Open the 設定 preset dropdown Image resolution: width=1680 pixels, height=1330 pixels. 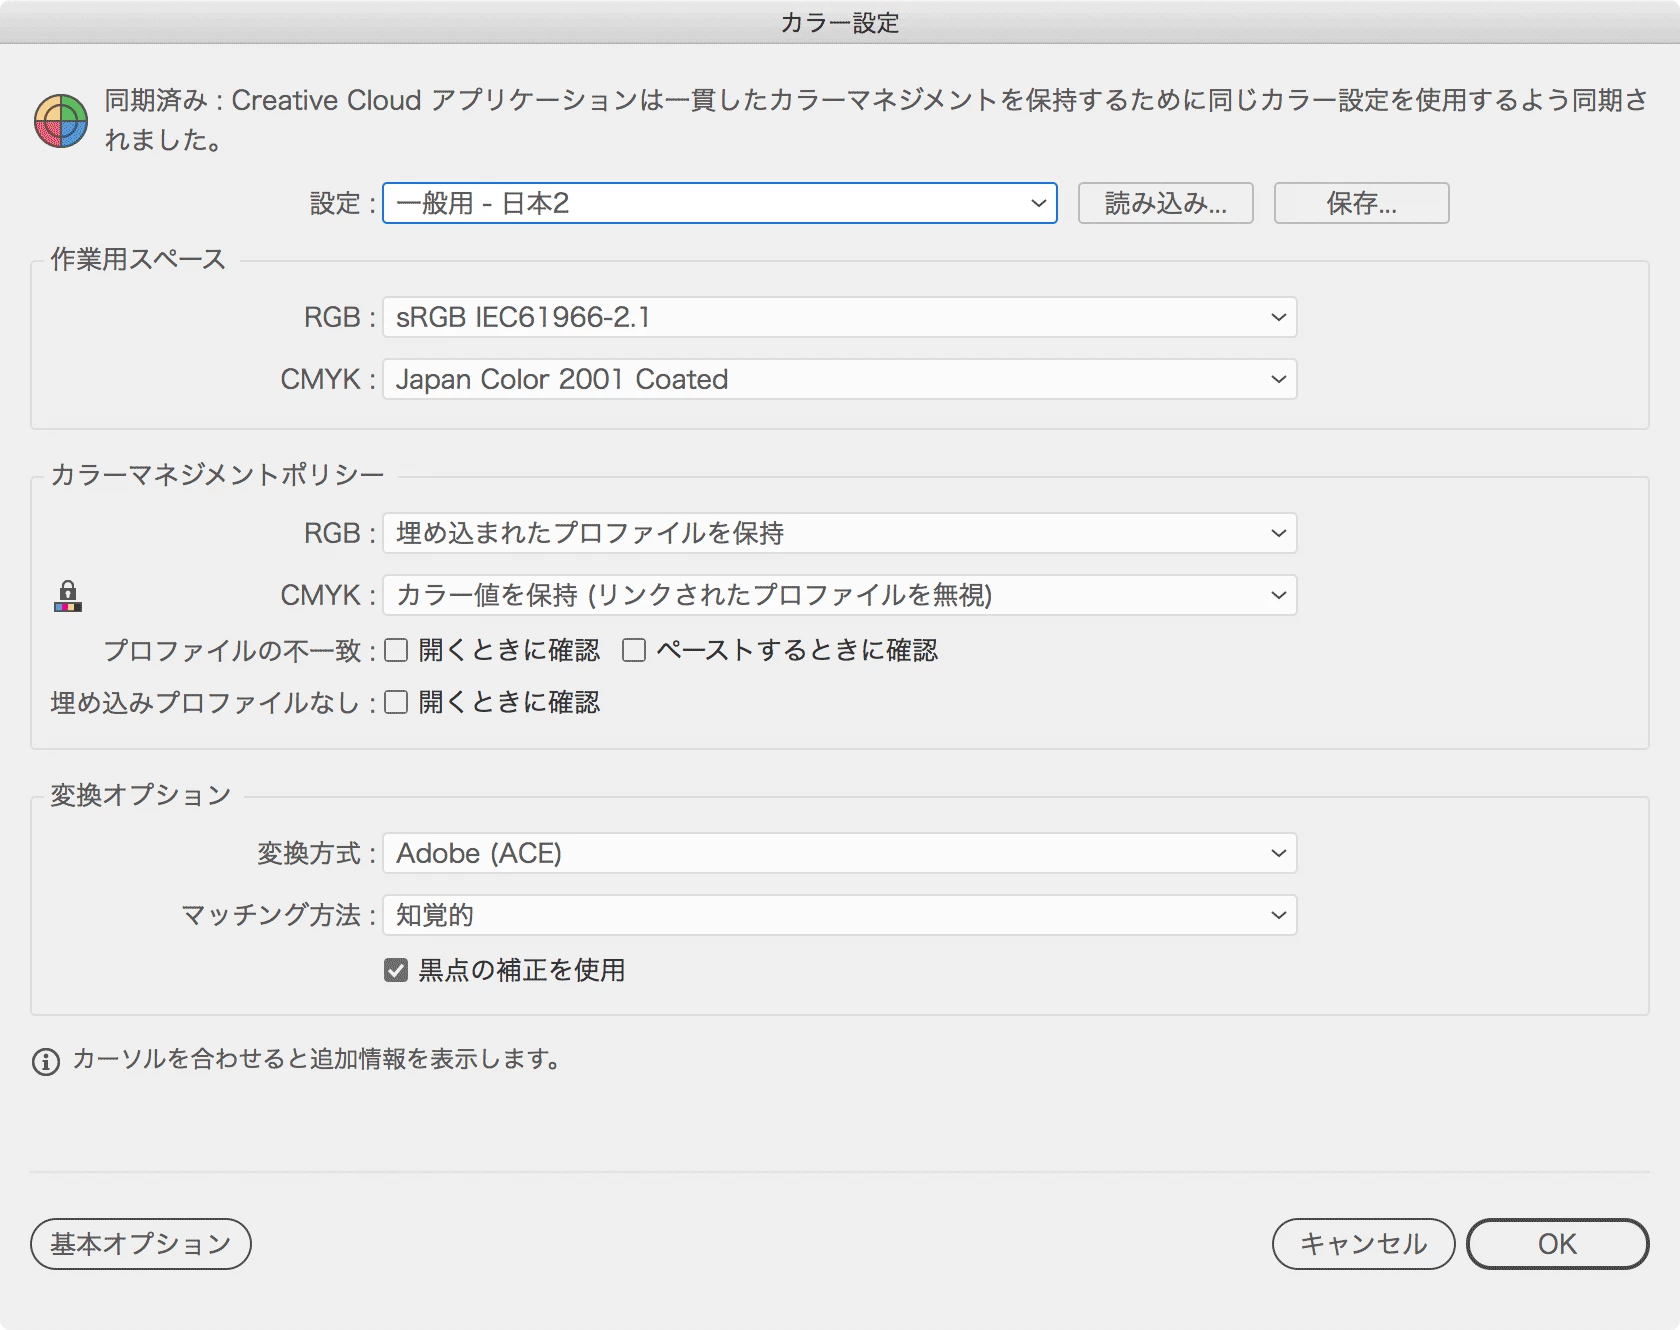[720, 203]
